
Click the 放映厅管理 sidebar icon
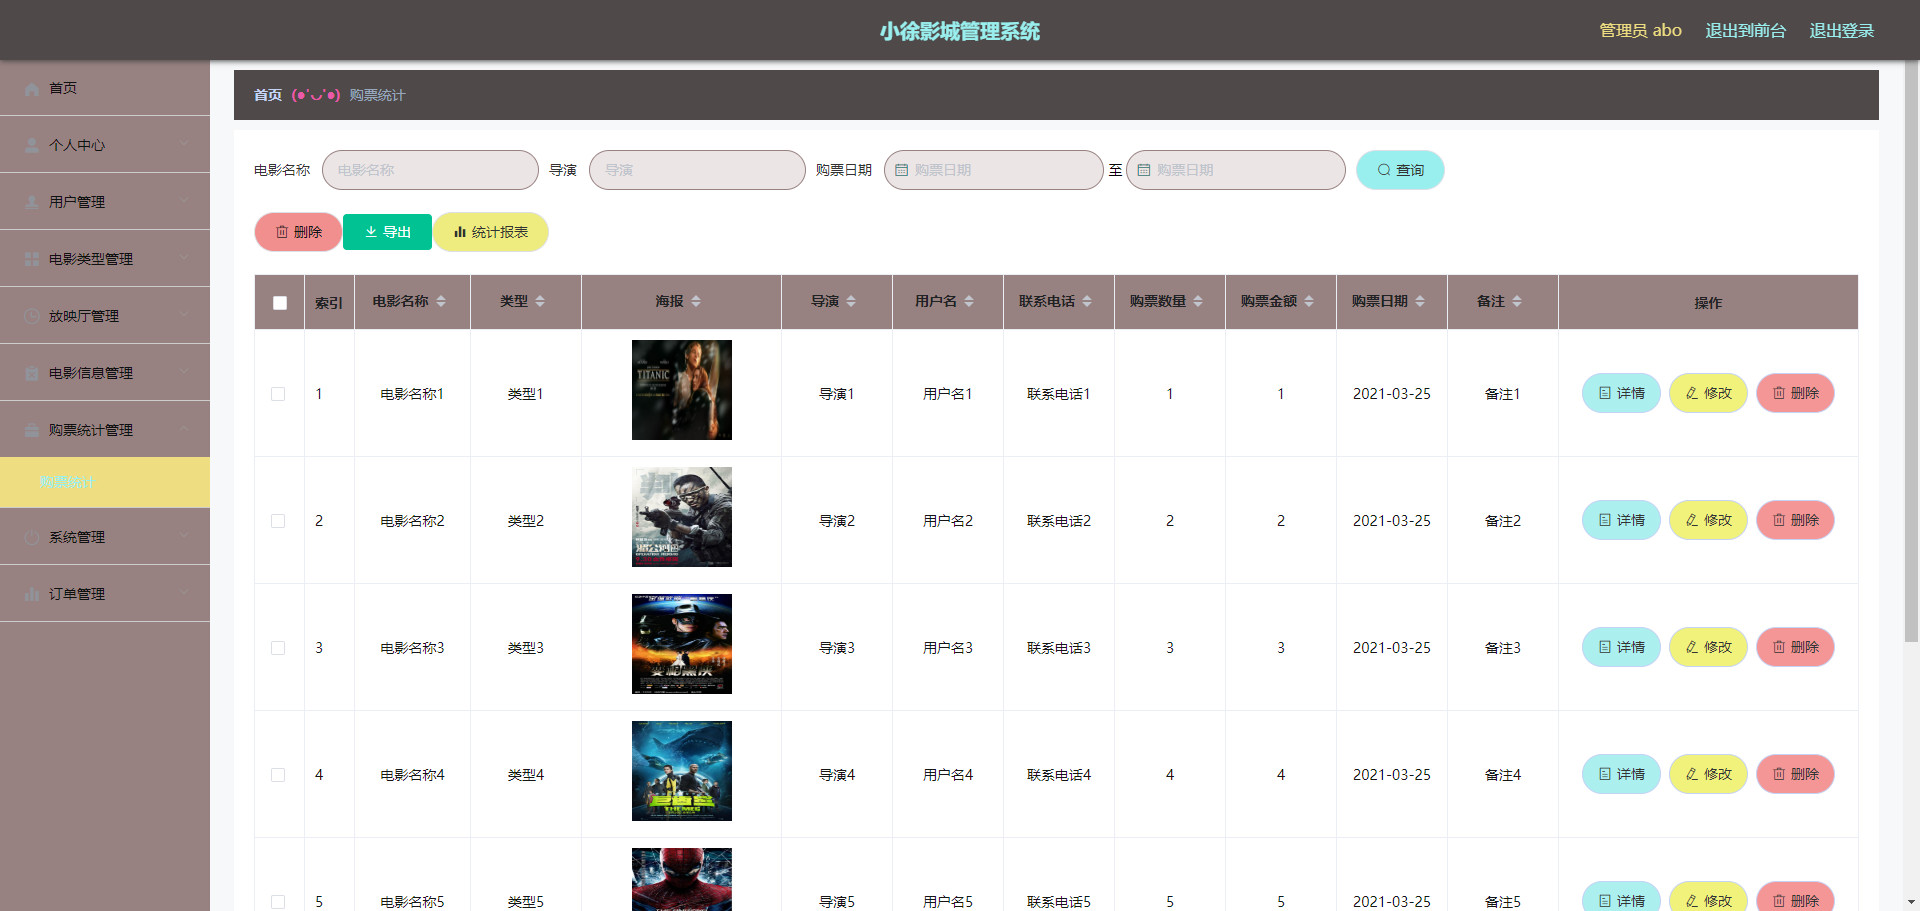[x=32, y=316]
